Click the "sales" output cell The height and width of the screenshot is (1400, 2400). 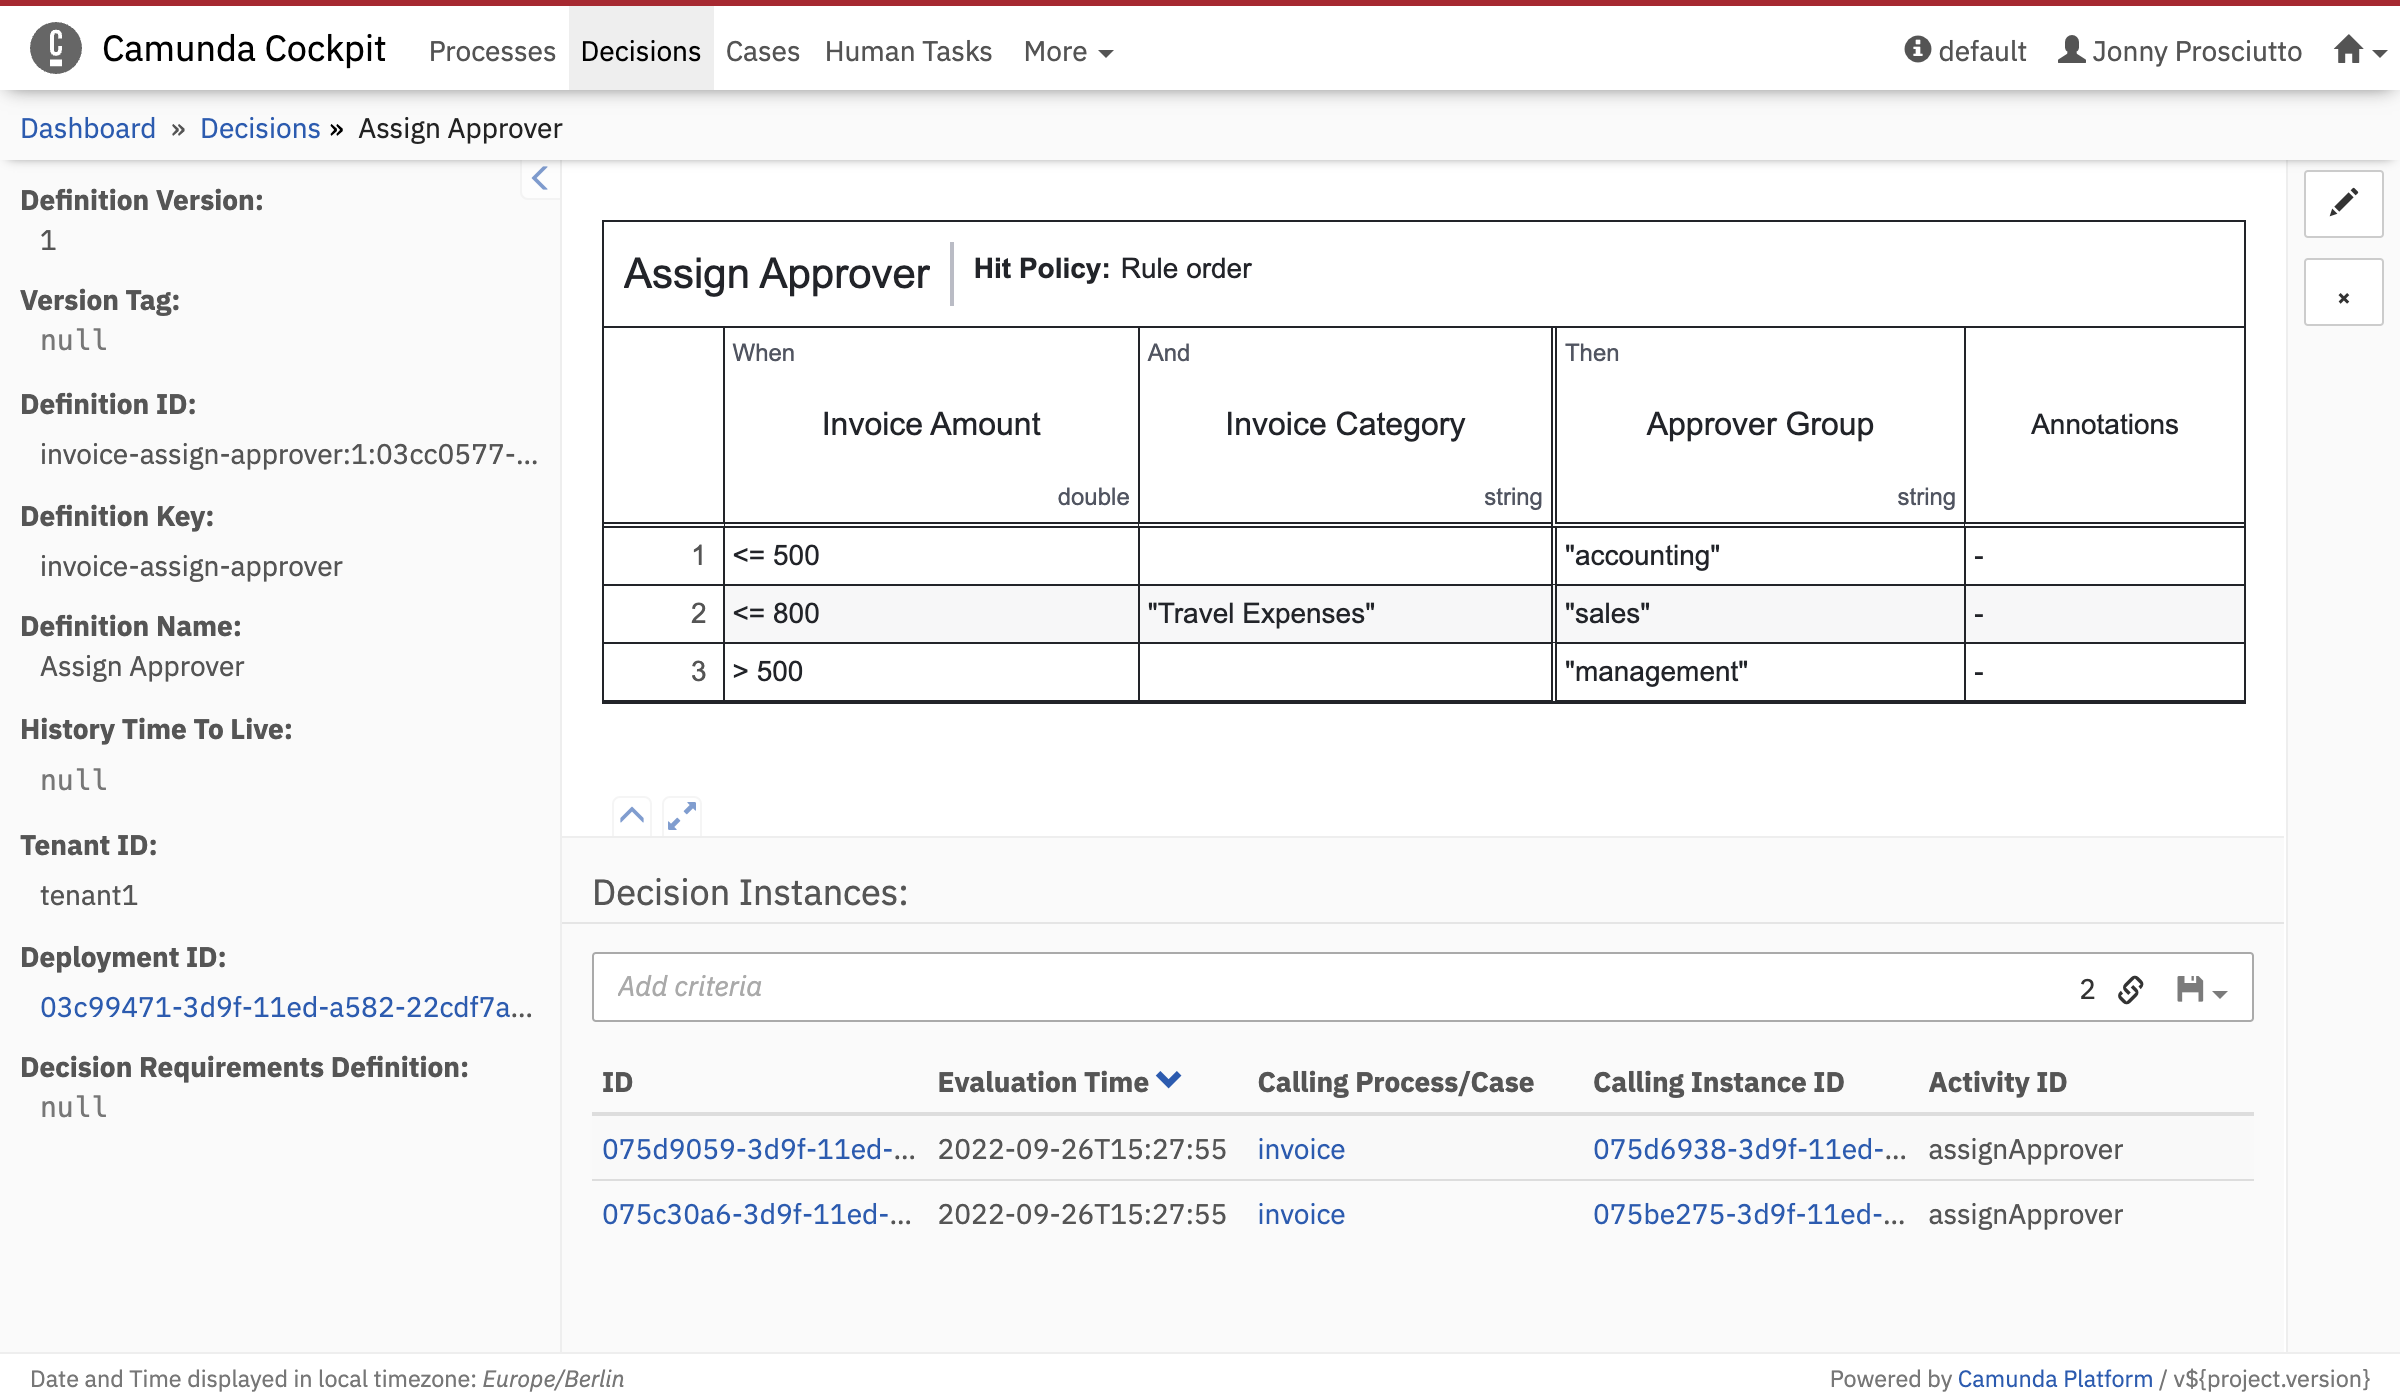[x=1760, y=613]
